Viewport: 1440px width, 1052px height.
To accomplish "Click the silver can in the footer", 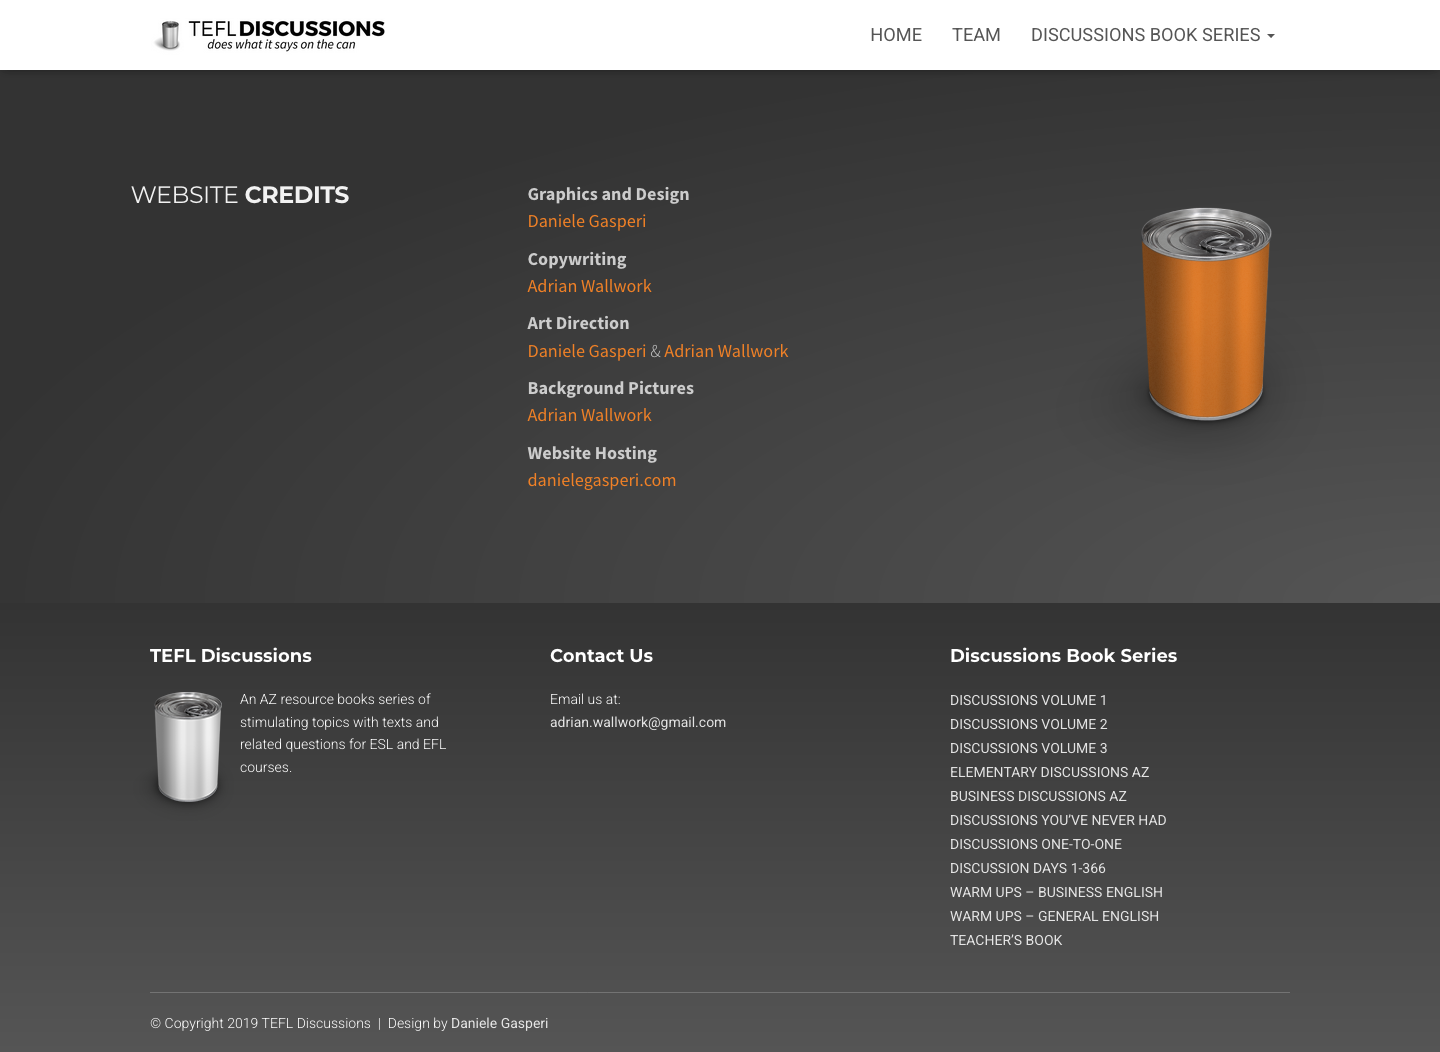I will (x=188, y=745).
